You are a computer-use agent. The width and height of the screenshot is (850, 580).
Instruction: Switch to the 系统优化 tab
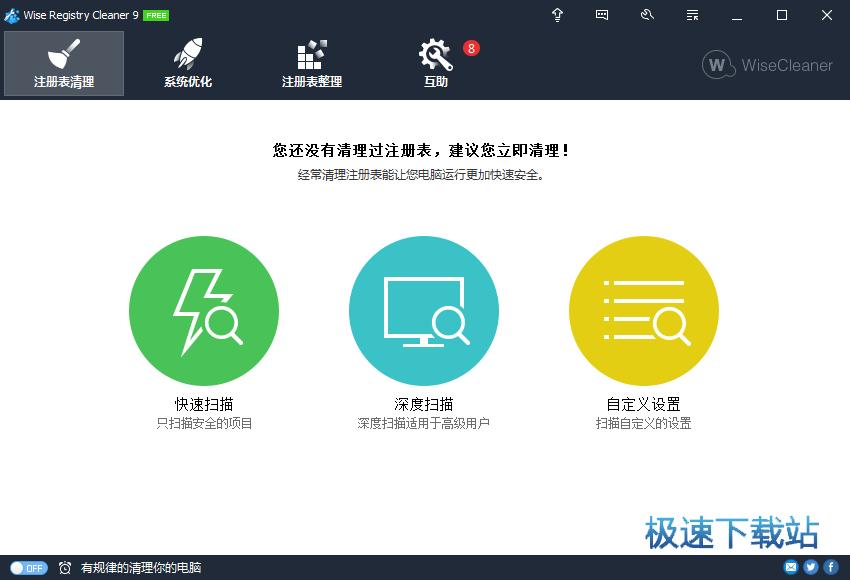(x=188, y=64)
